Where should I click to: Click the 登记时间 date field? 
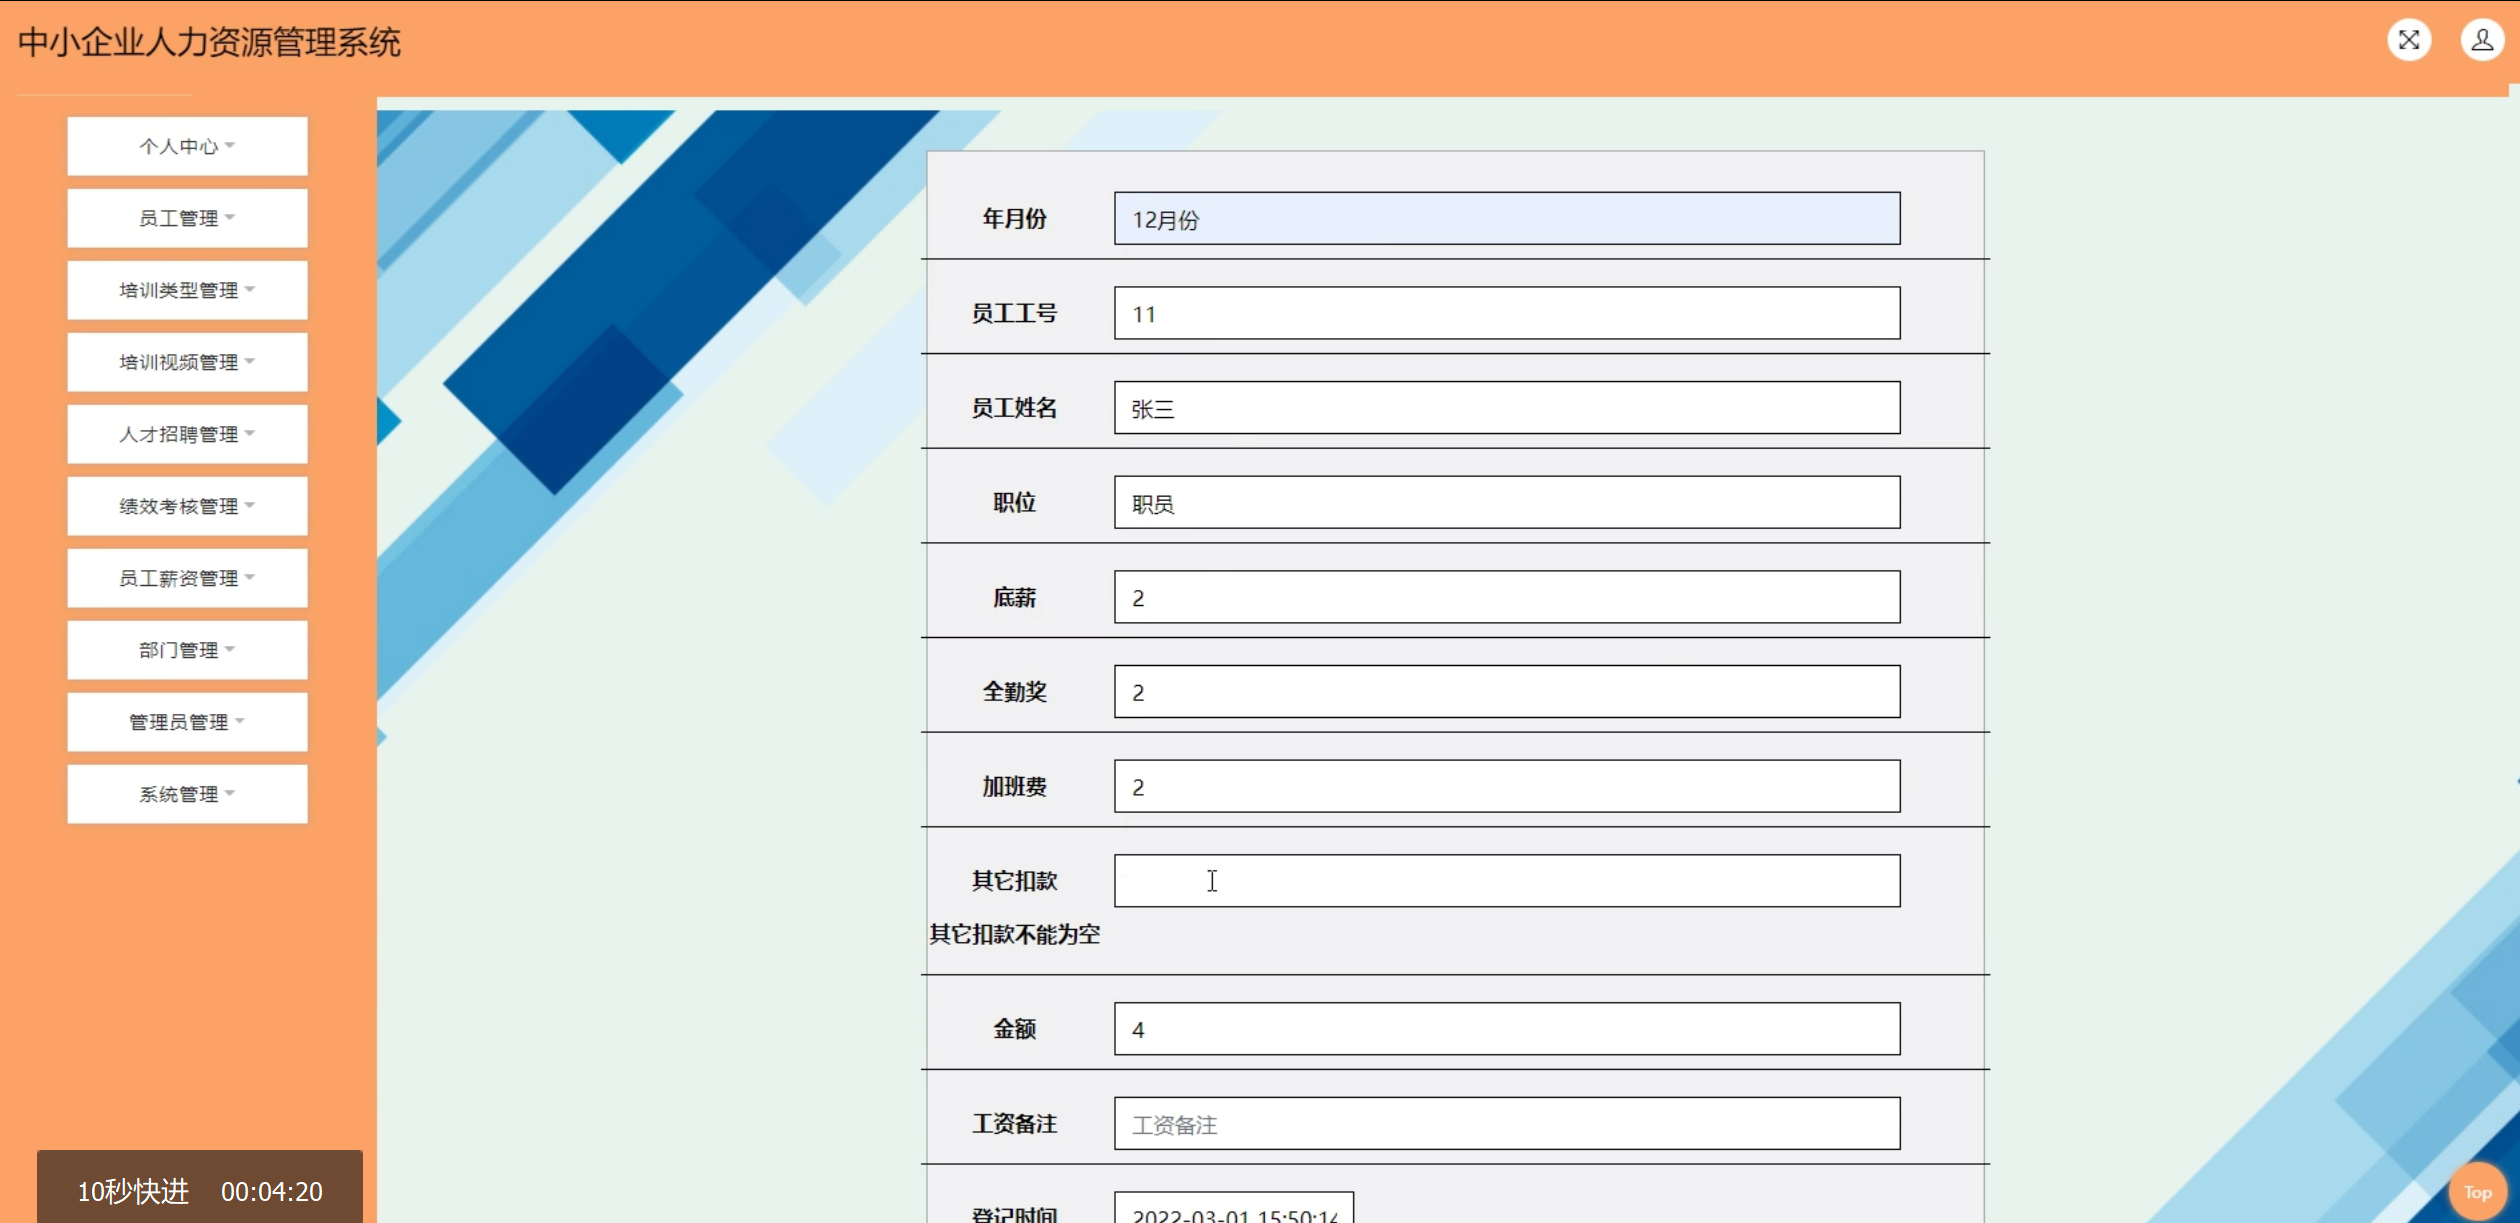coord(1233,1209)
